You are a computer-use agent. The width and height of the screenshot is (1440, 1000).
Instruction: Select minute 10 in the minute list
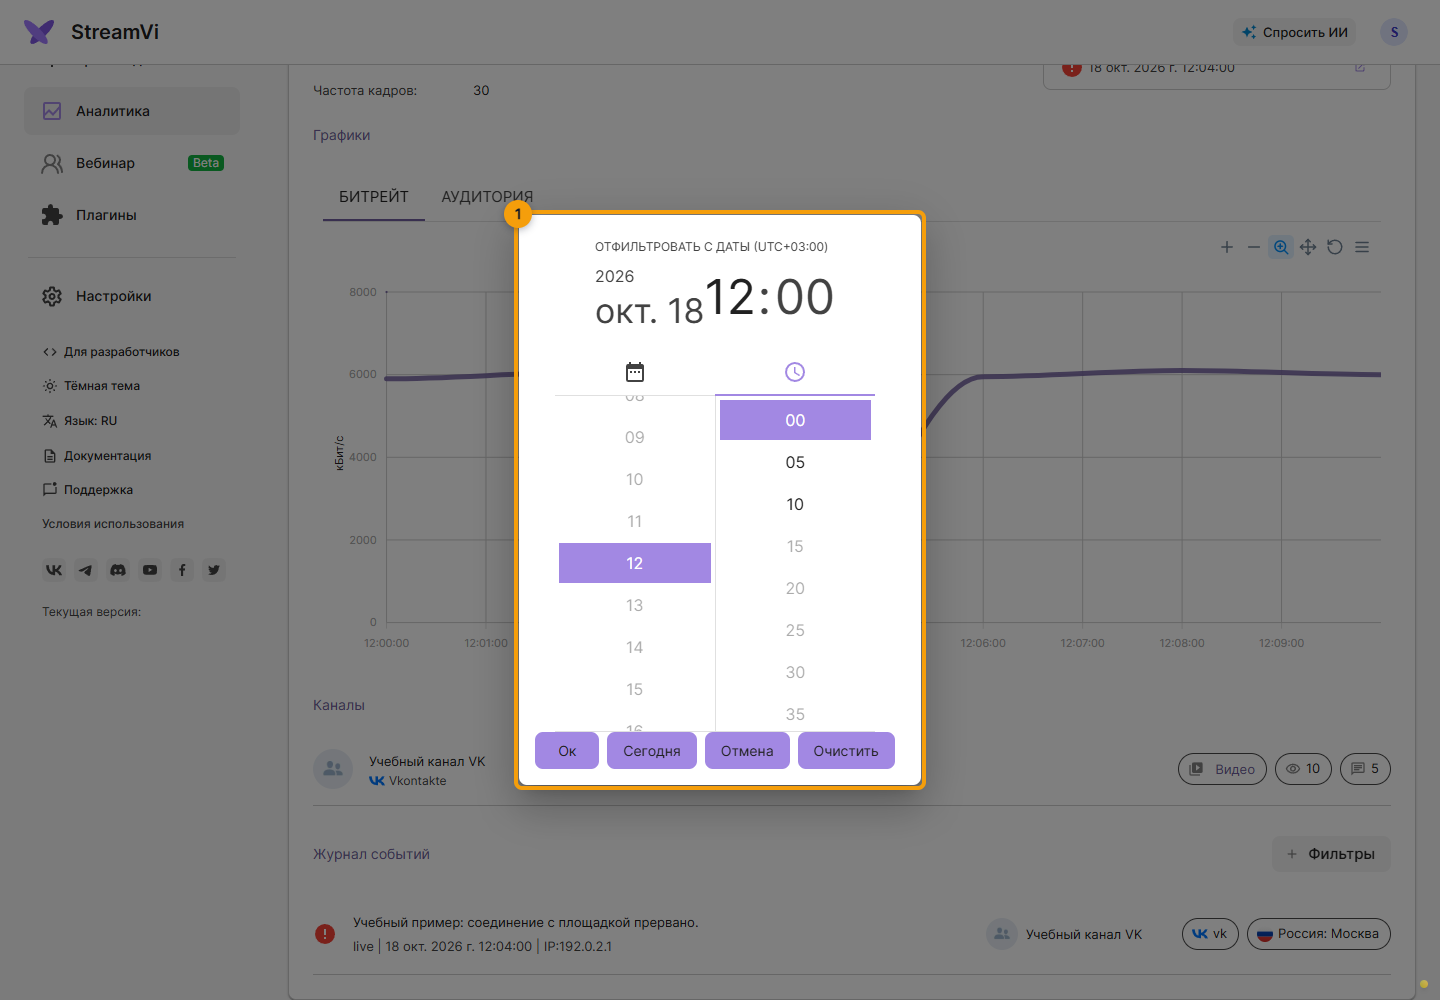795,504
